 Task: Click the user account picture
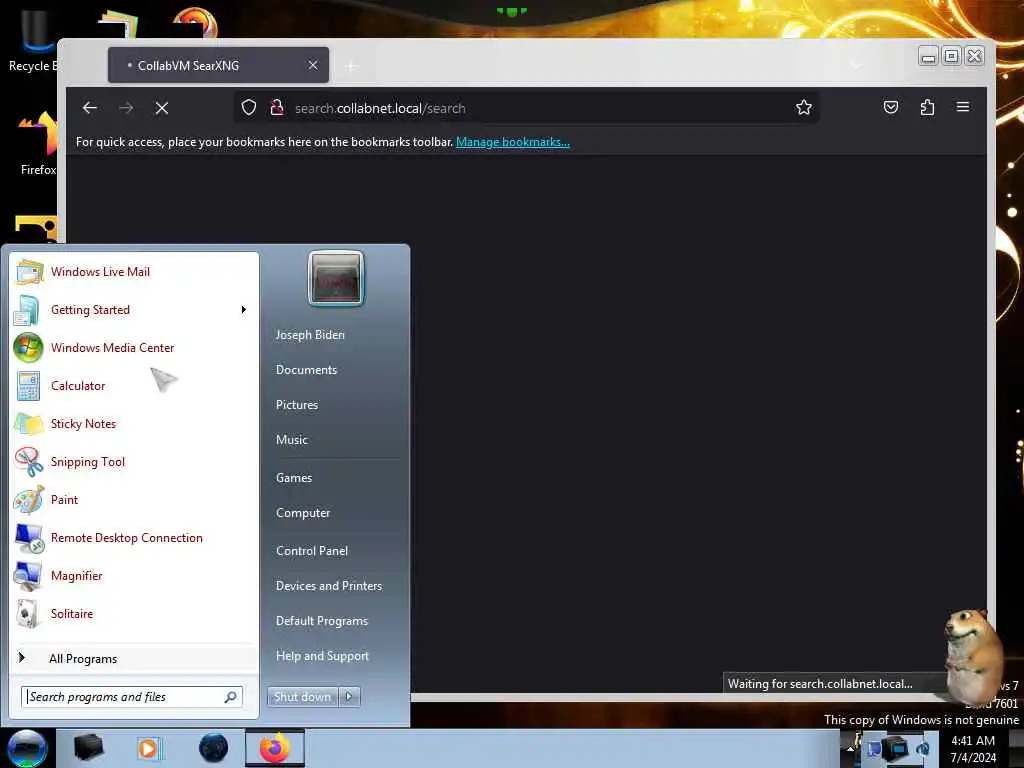[336, 278]
